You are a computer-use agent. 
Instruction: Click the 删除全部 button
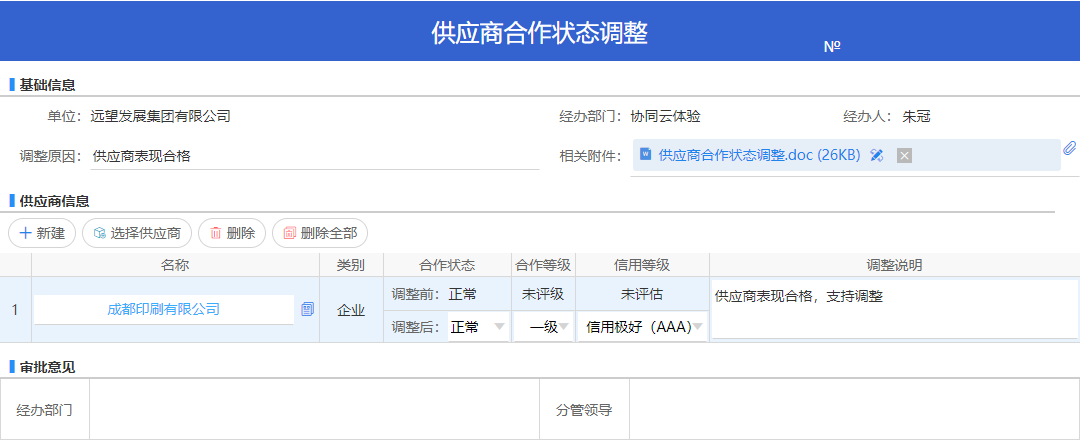(320, 233)
